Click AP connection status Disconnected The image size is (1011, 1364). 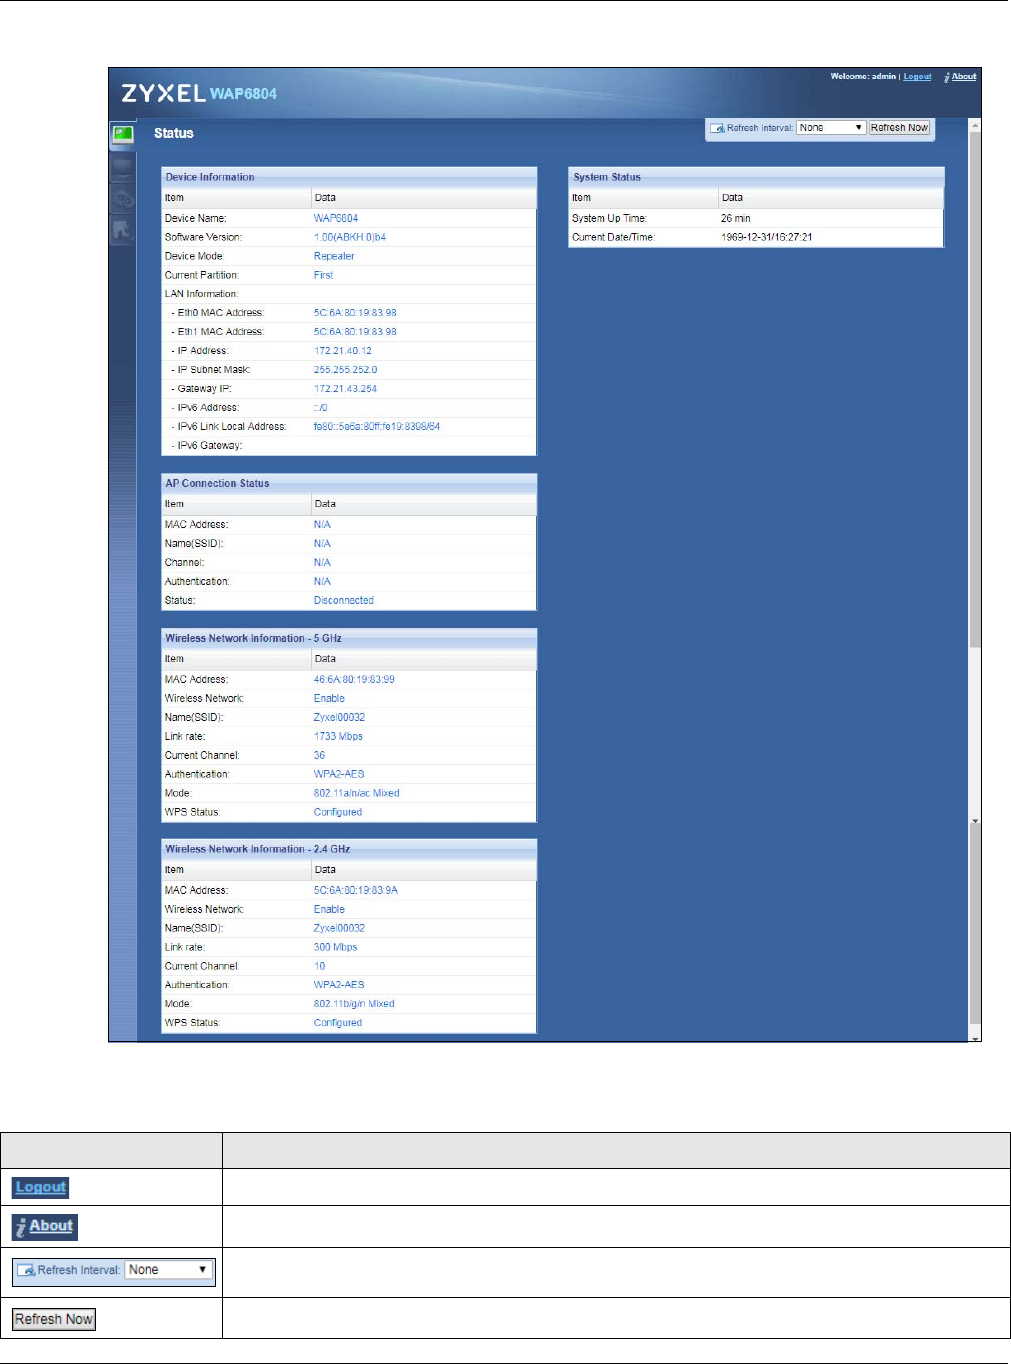344,601
